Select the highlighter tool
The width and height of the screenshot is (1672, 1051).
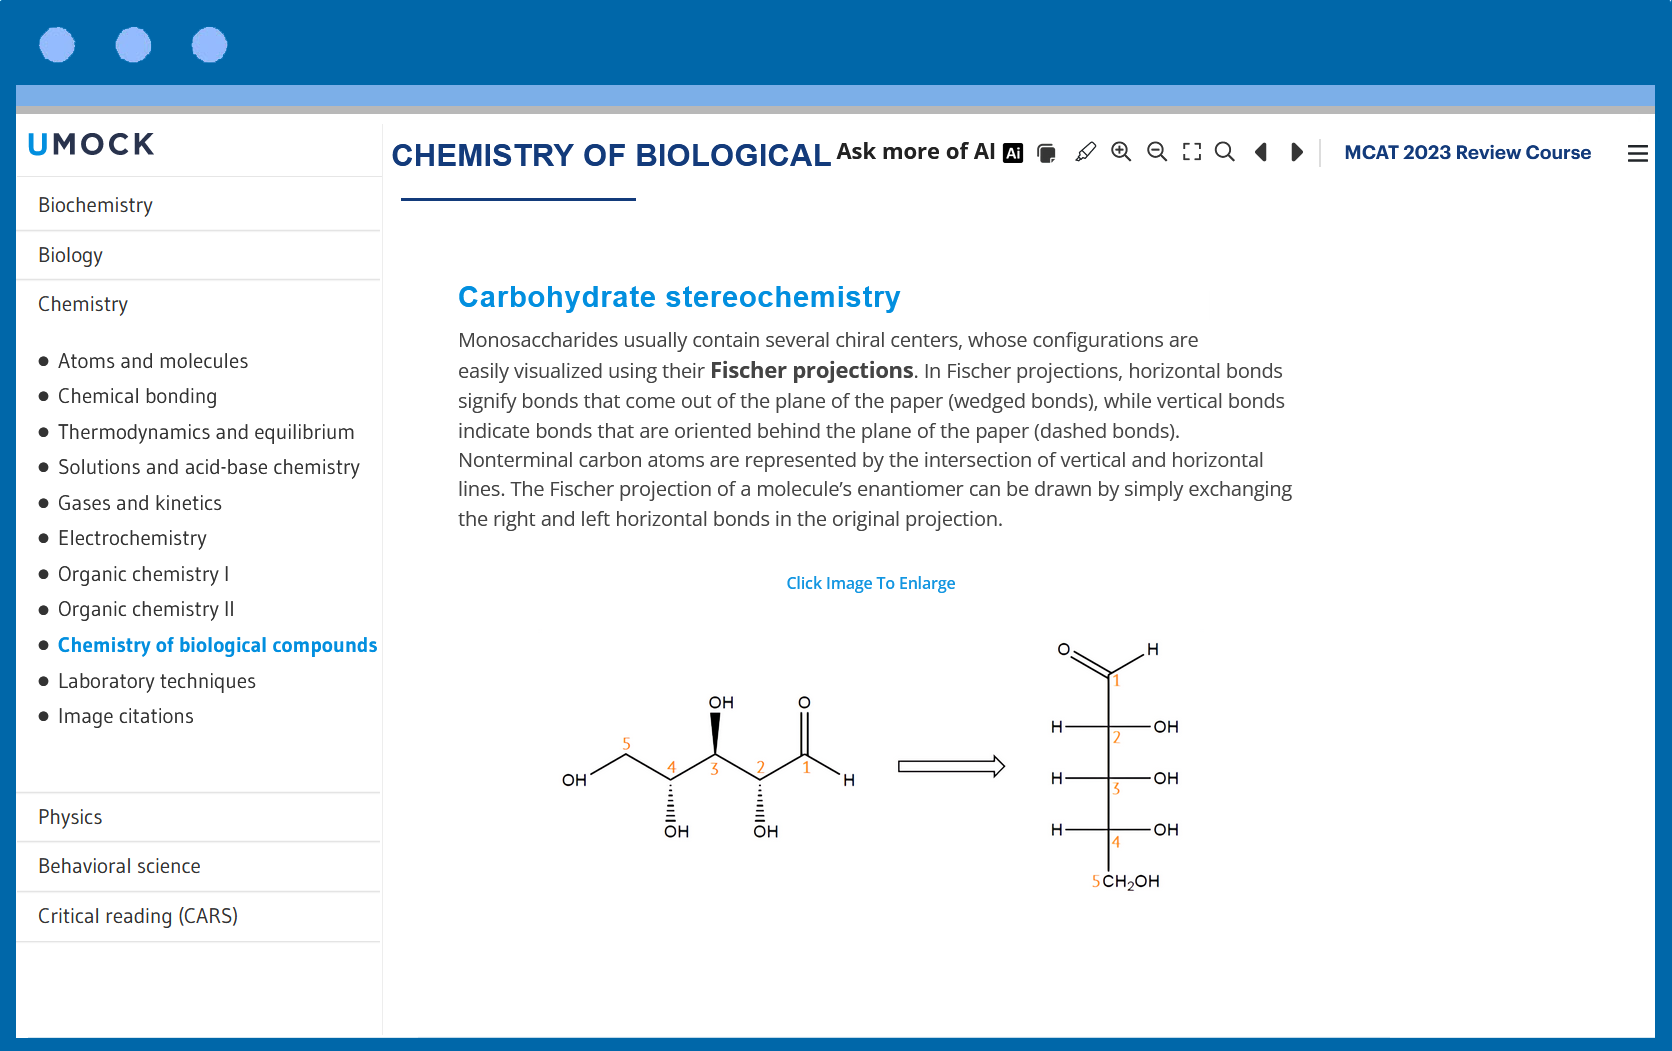(x=1085, y=152)
